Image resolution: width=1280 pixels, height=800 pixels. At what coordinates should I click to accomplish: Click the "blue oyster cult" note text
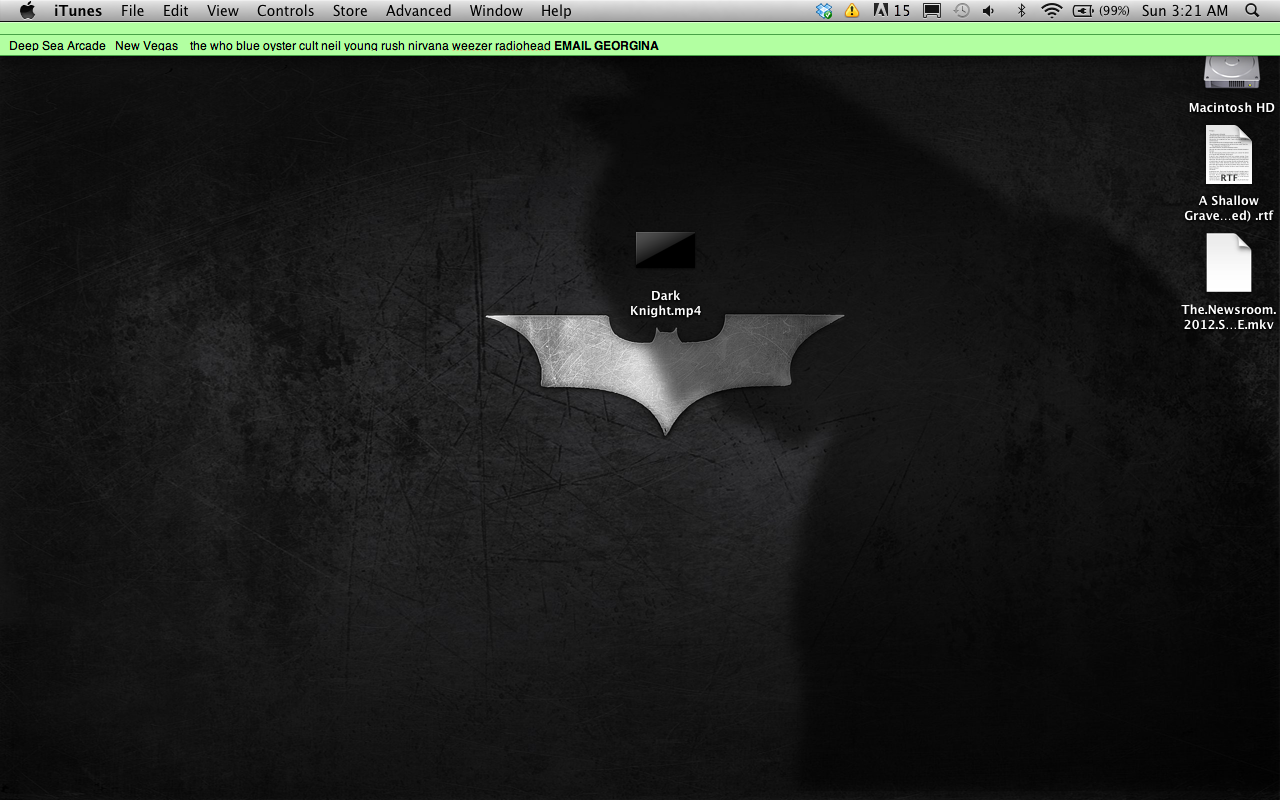(x=277, y=46)
